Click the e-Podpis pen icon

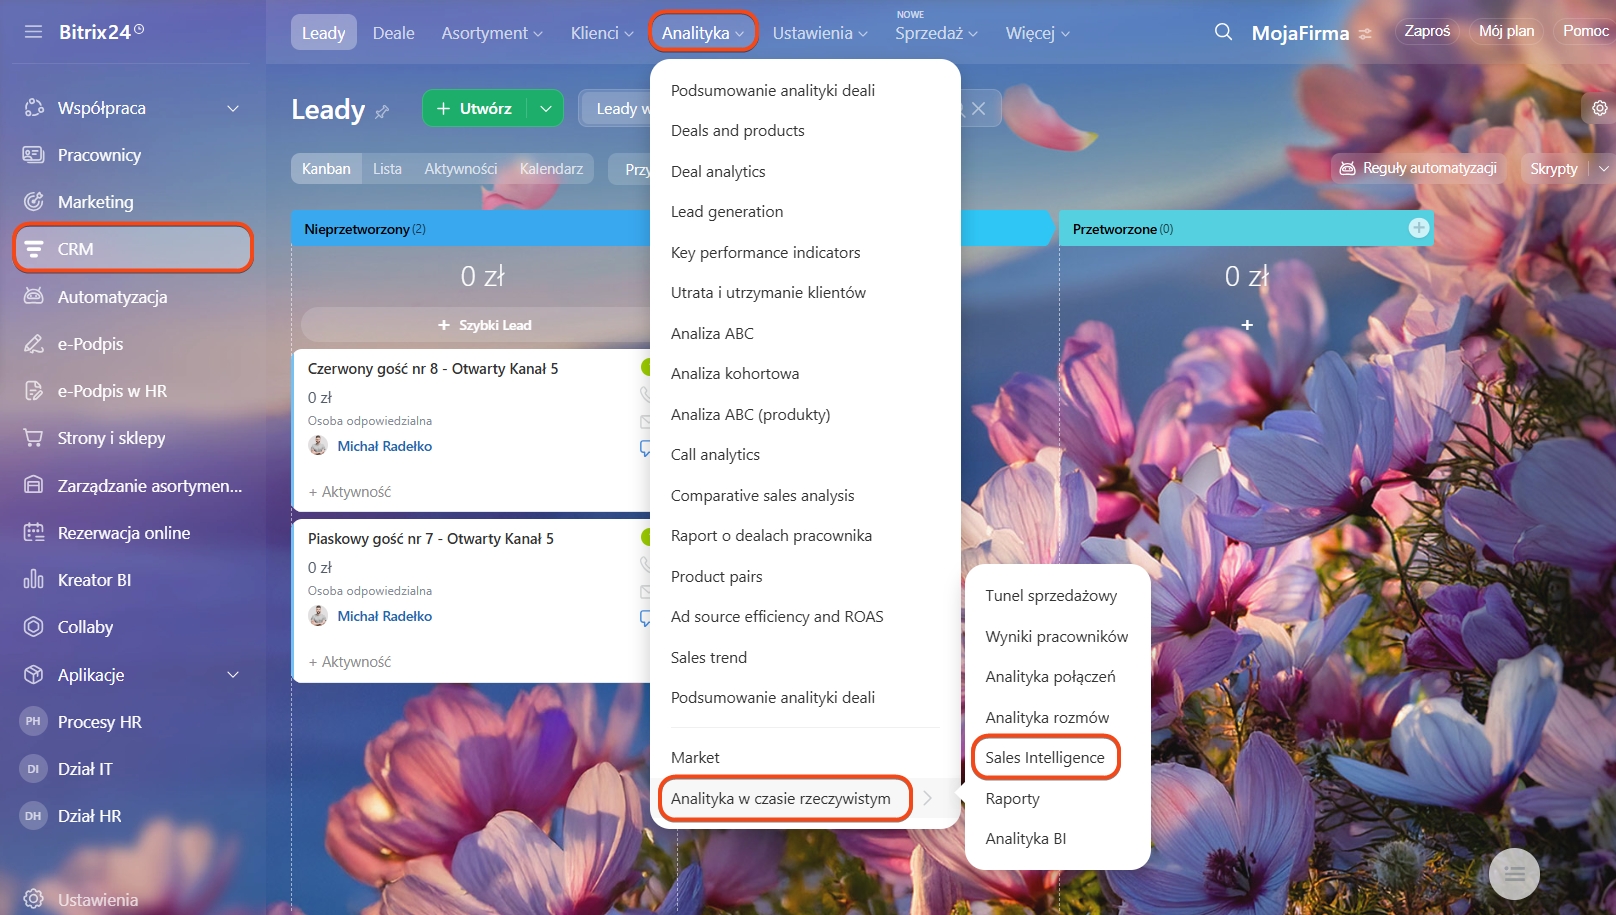[x=34, y=344]
